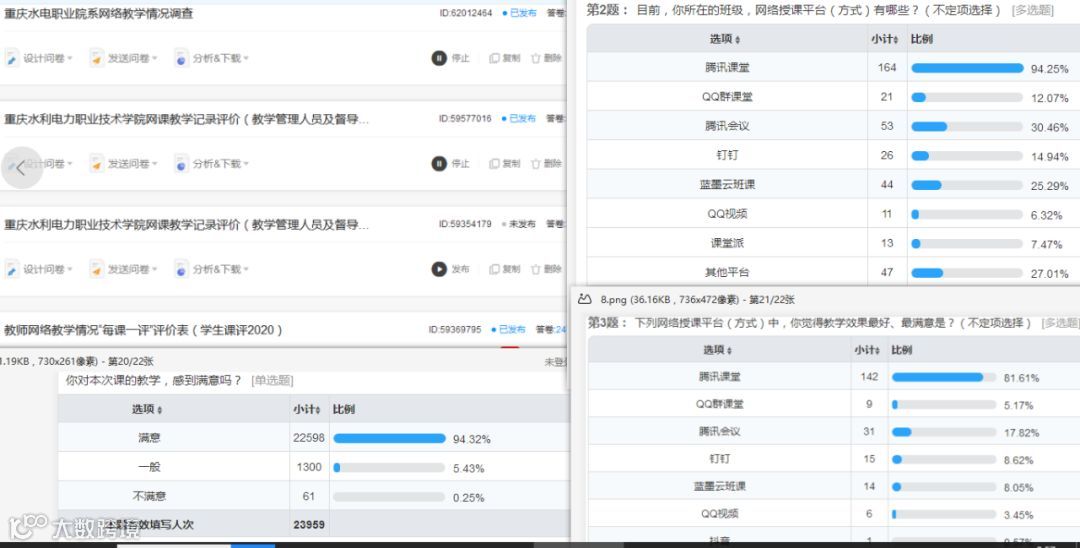Select 课堂派 row in 第2题 table
The image size is (1080, 548).
(833, 243)
